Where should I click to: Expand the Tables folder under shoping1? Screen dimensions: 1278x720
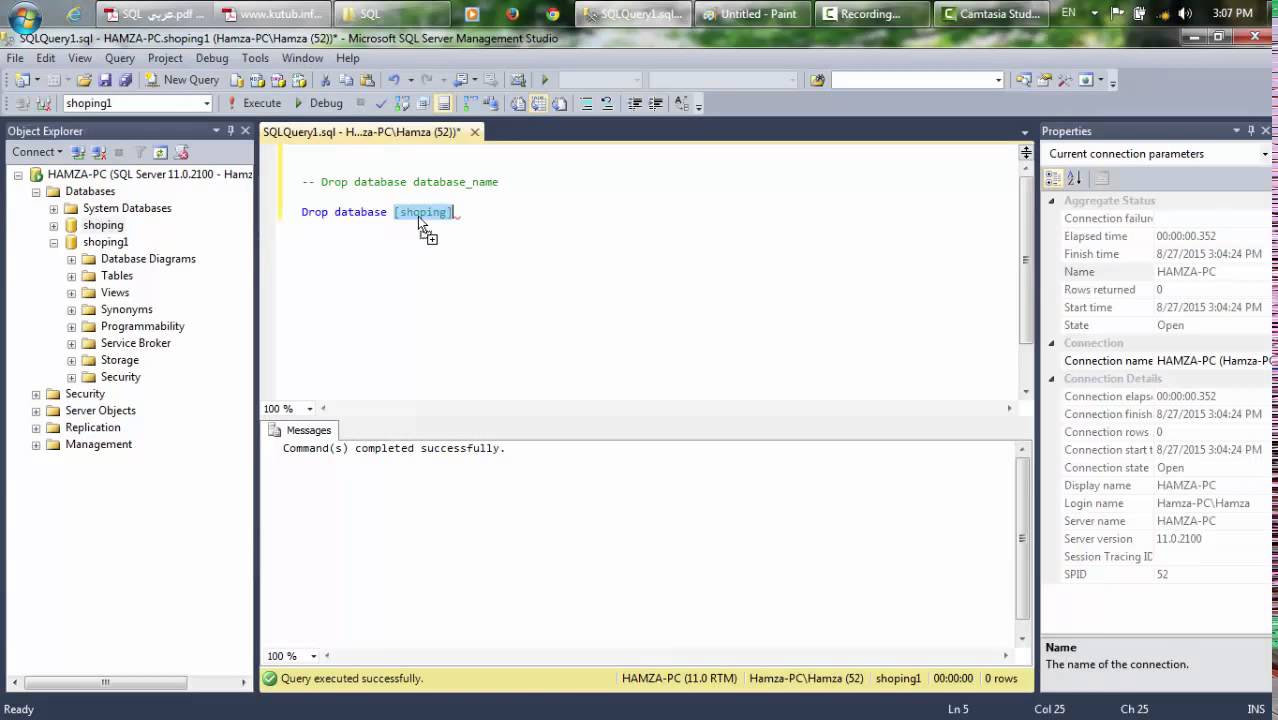point(72,275)
